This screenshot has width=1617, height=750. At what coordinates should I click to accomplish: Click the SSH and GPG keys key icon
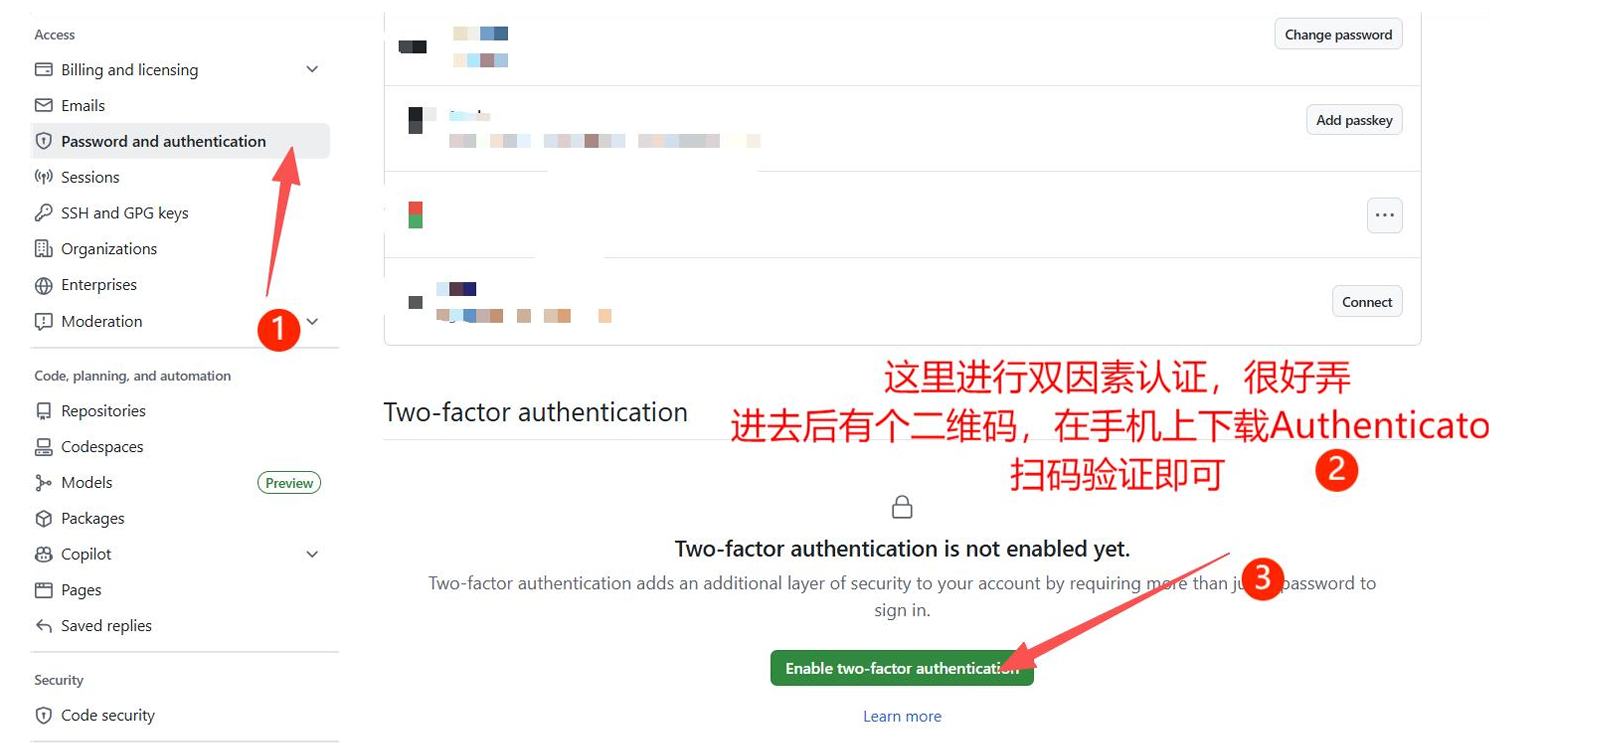pyautogui.click(x=43, y=213)
